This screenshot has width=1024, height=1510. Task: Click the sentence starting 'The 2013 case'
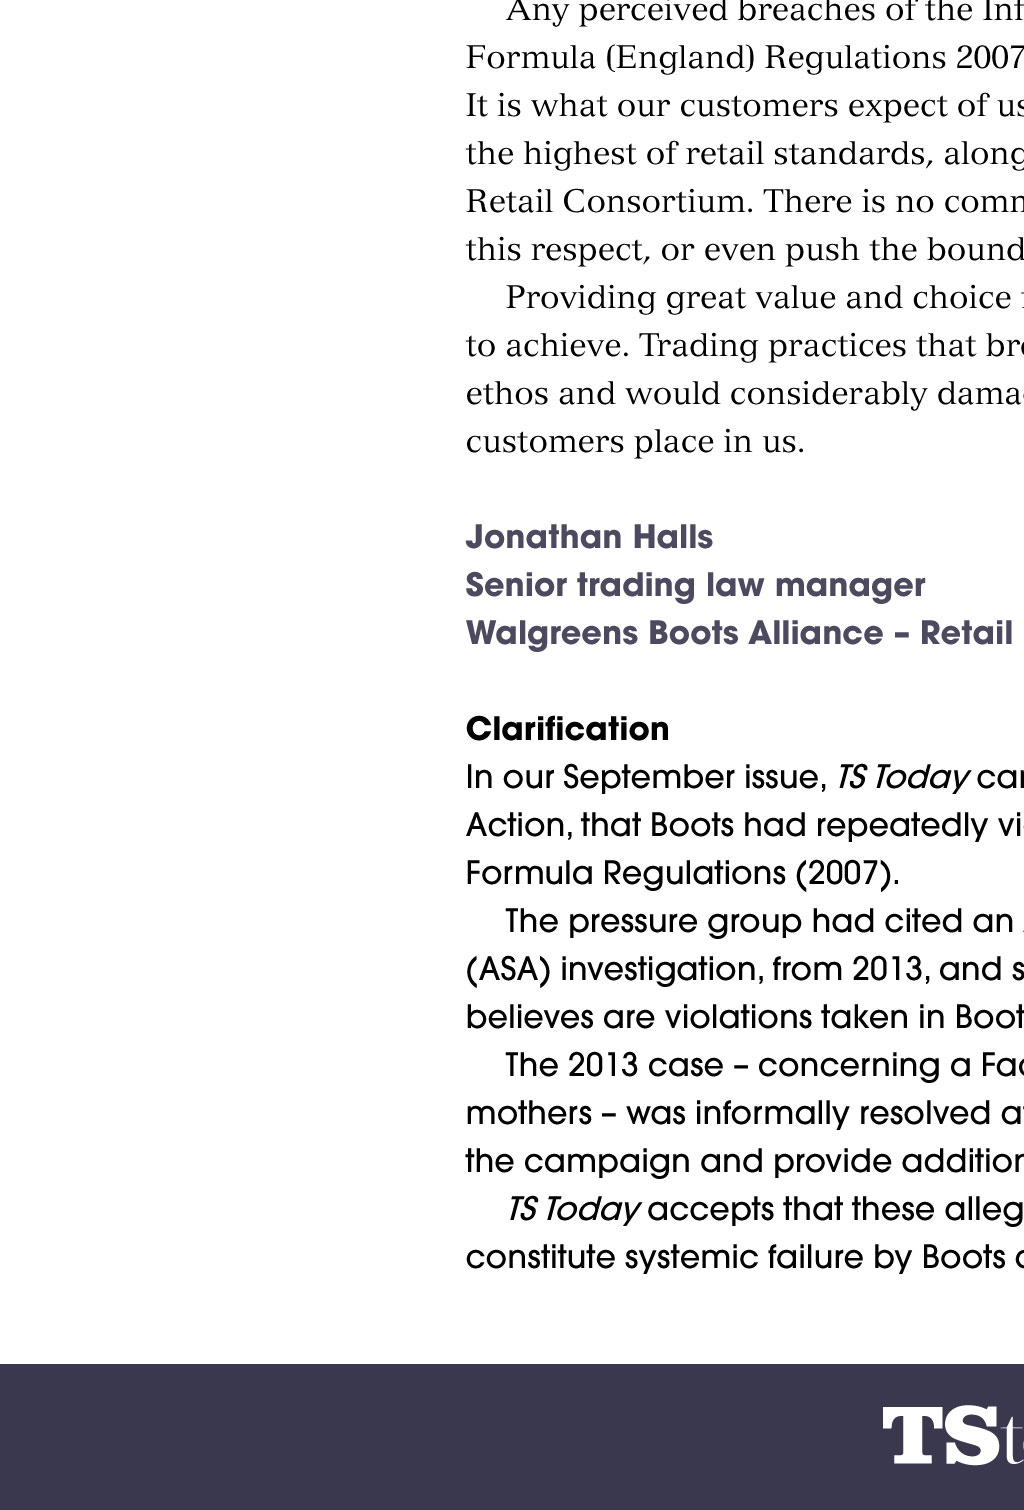tap(764, 1065)
